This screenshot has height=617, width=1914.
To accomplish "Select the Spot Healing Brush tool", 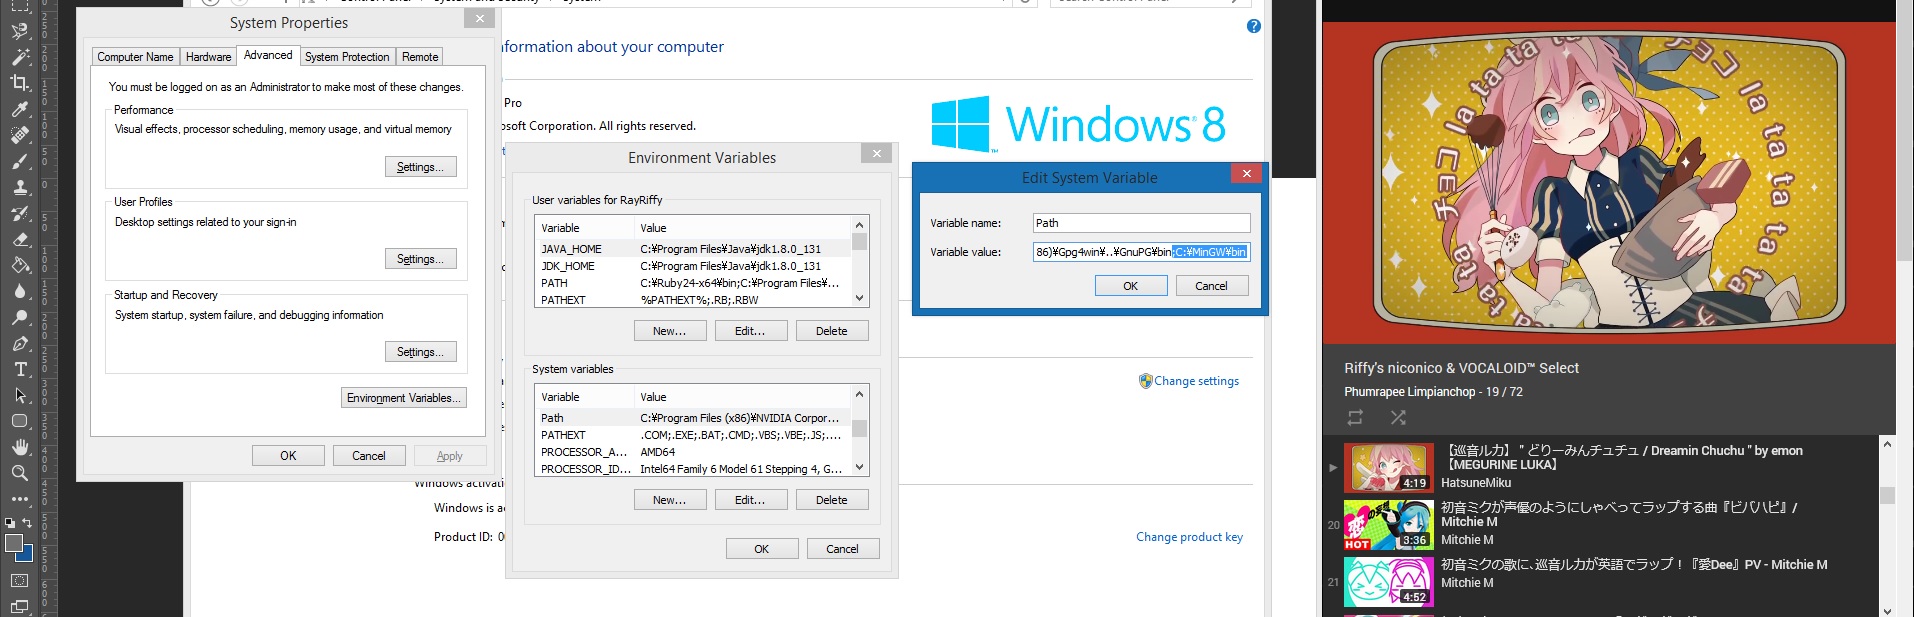I will [20, 135].
